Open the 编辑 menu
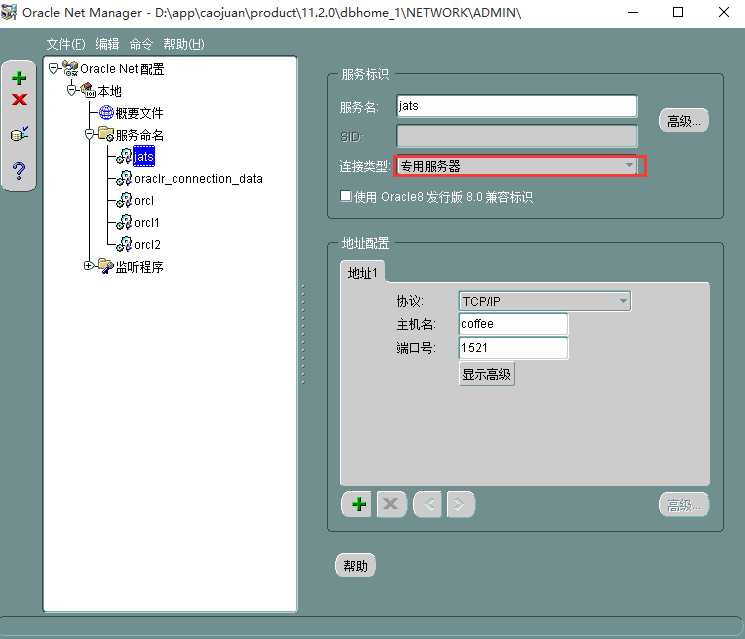 (x=107, y=44)
